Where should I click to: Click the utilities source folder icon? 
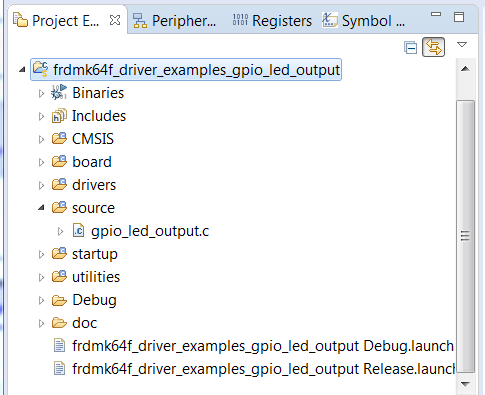click(x=59, y=276)
